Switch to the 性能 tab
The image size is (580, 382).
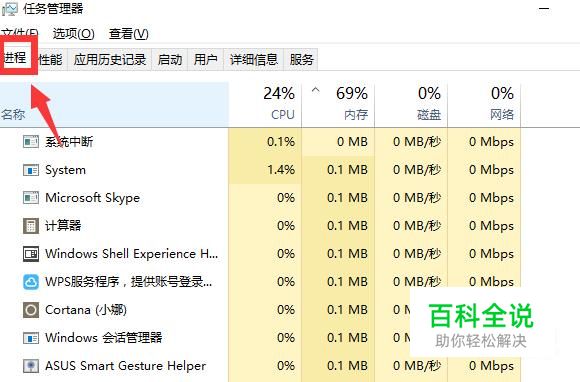pos(51,59)
